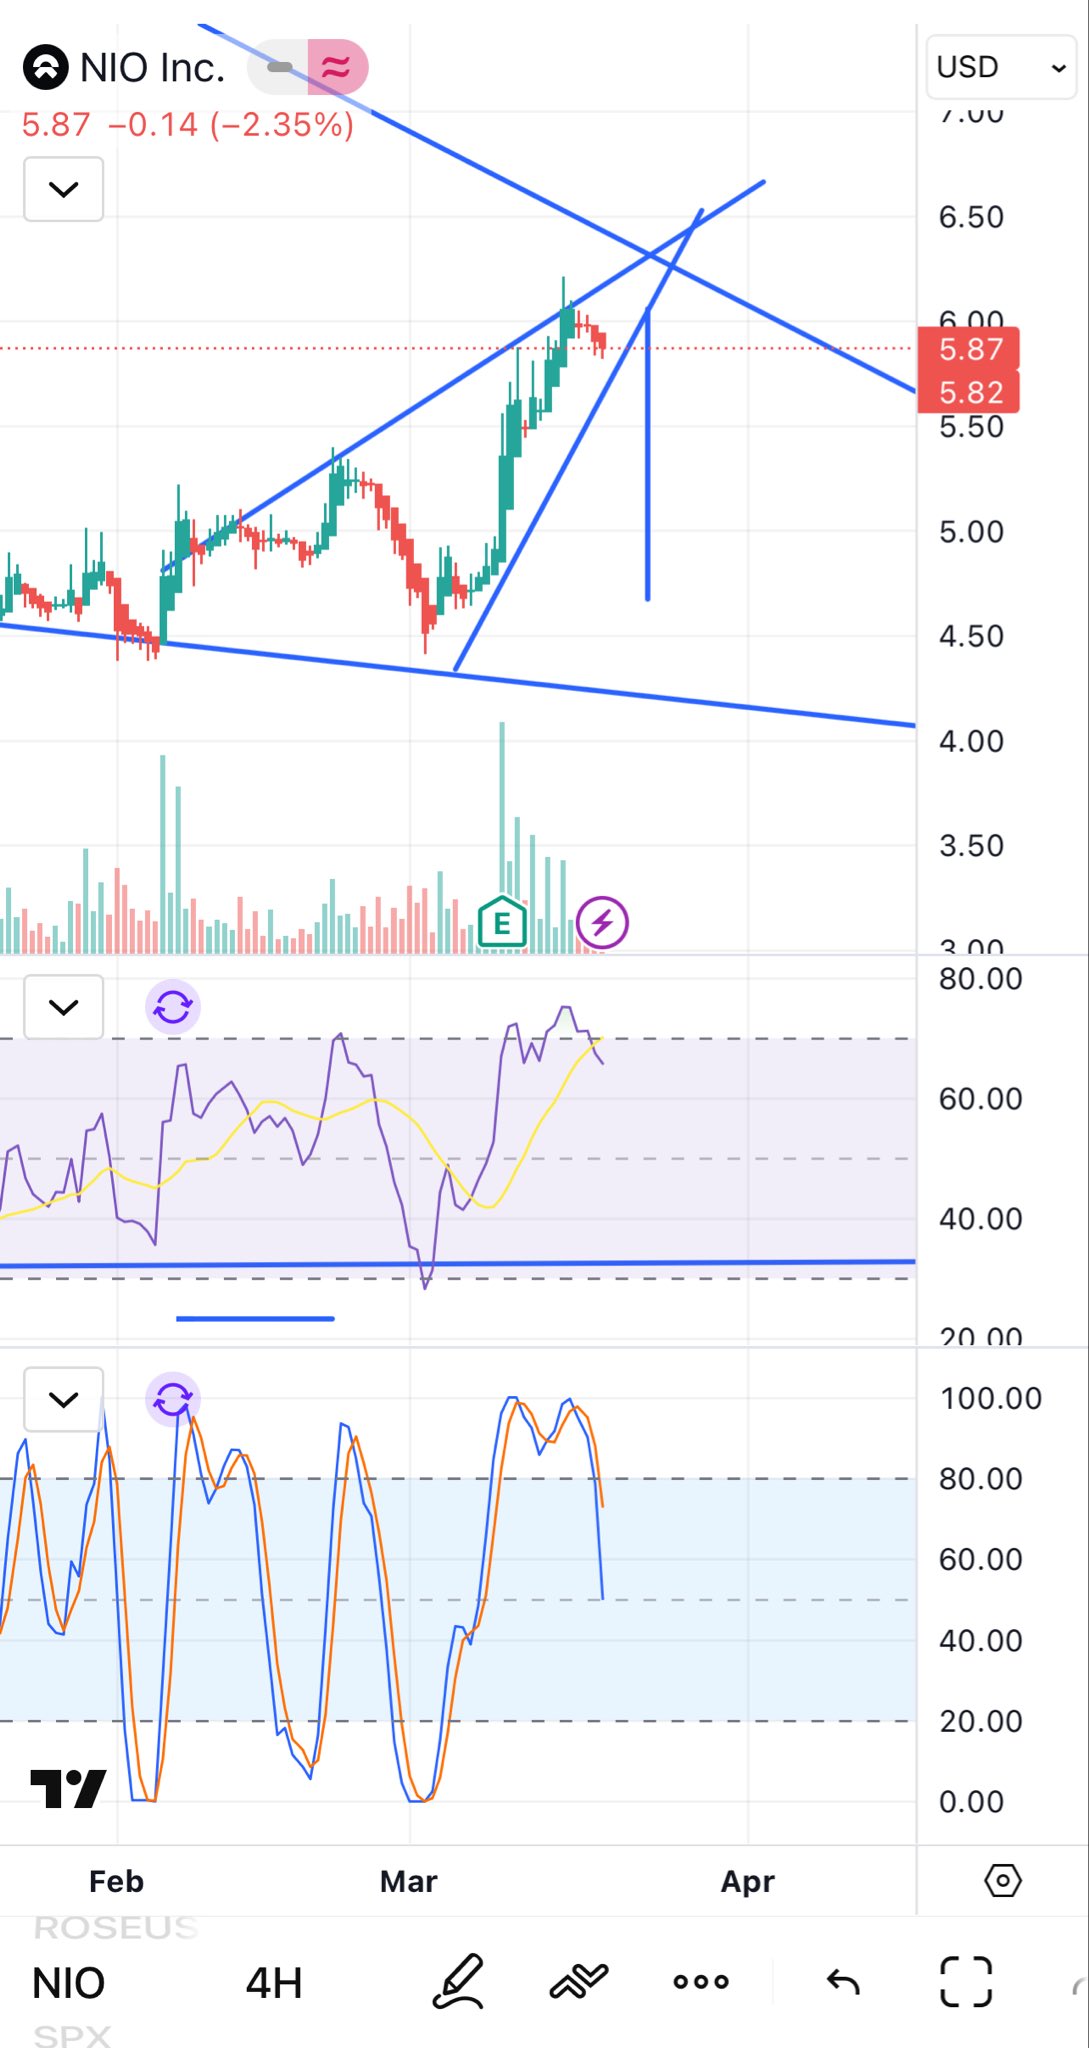Open the indicators icon
The image size is (1089, 2048).
point(579,1981)
